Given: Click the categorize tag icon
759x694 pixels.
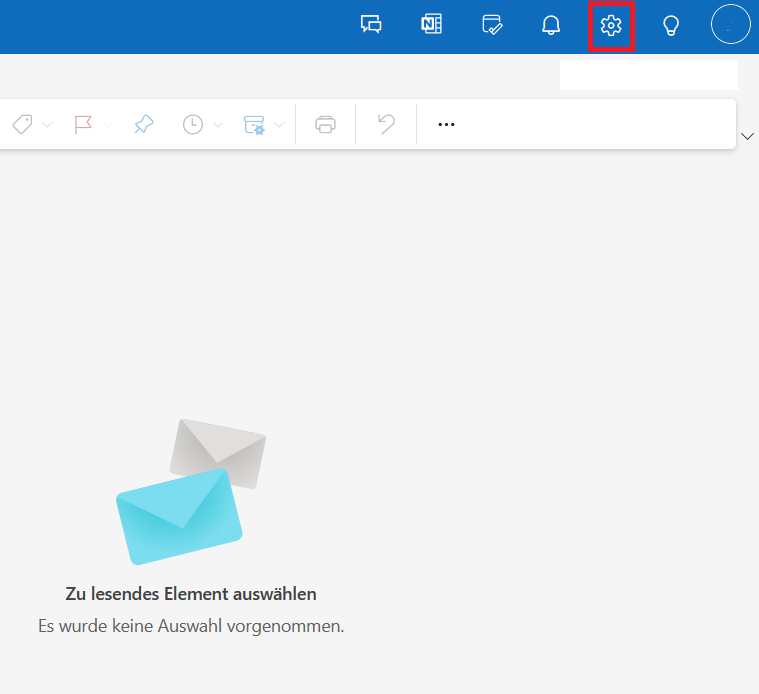Looking at the screenshot, I should (22, 124).
